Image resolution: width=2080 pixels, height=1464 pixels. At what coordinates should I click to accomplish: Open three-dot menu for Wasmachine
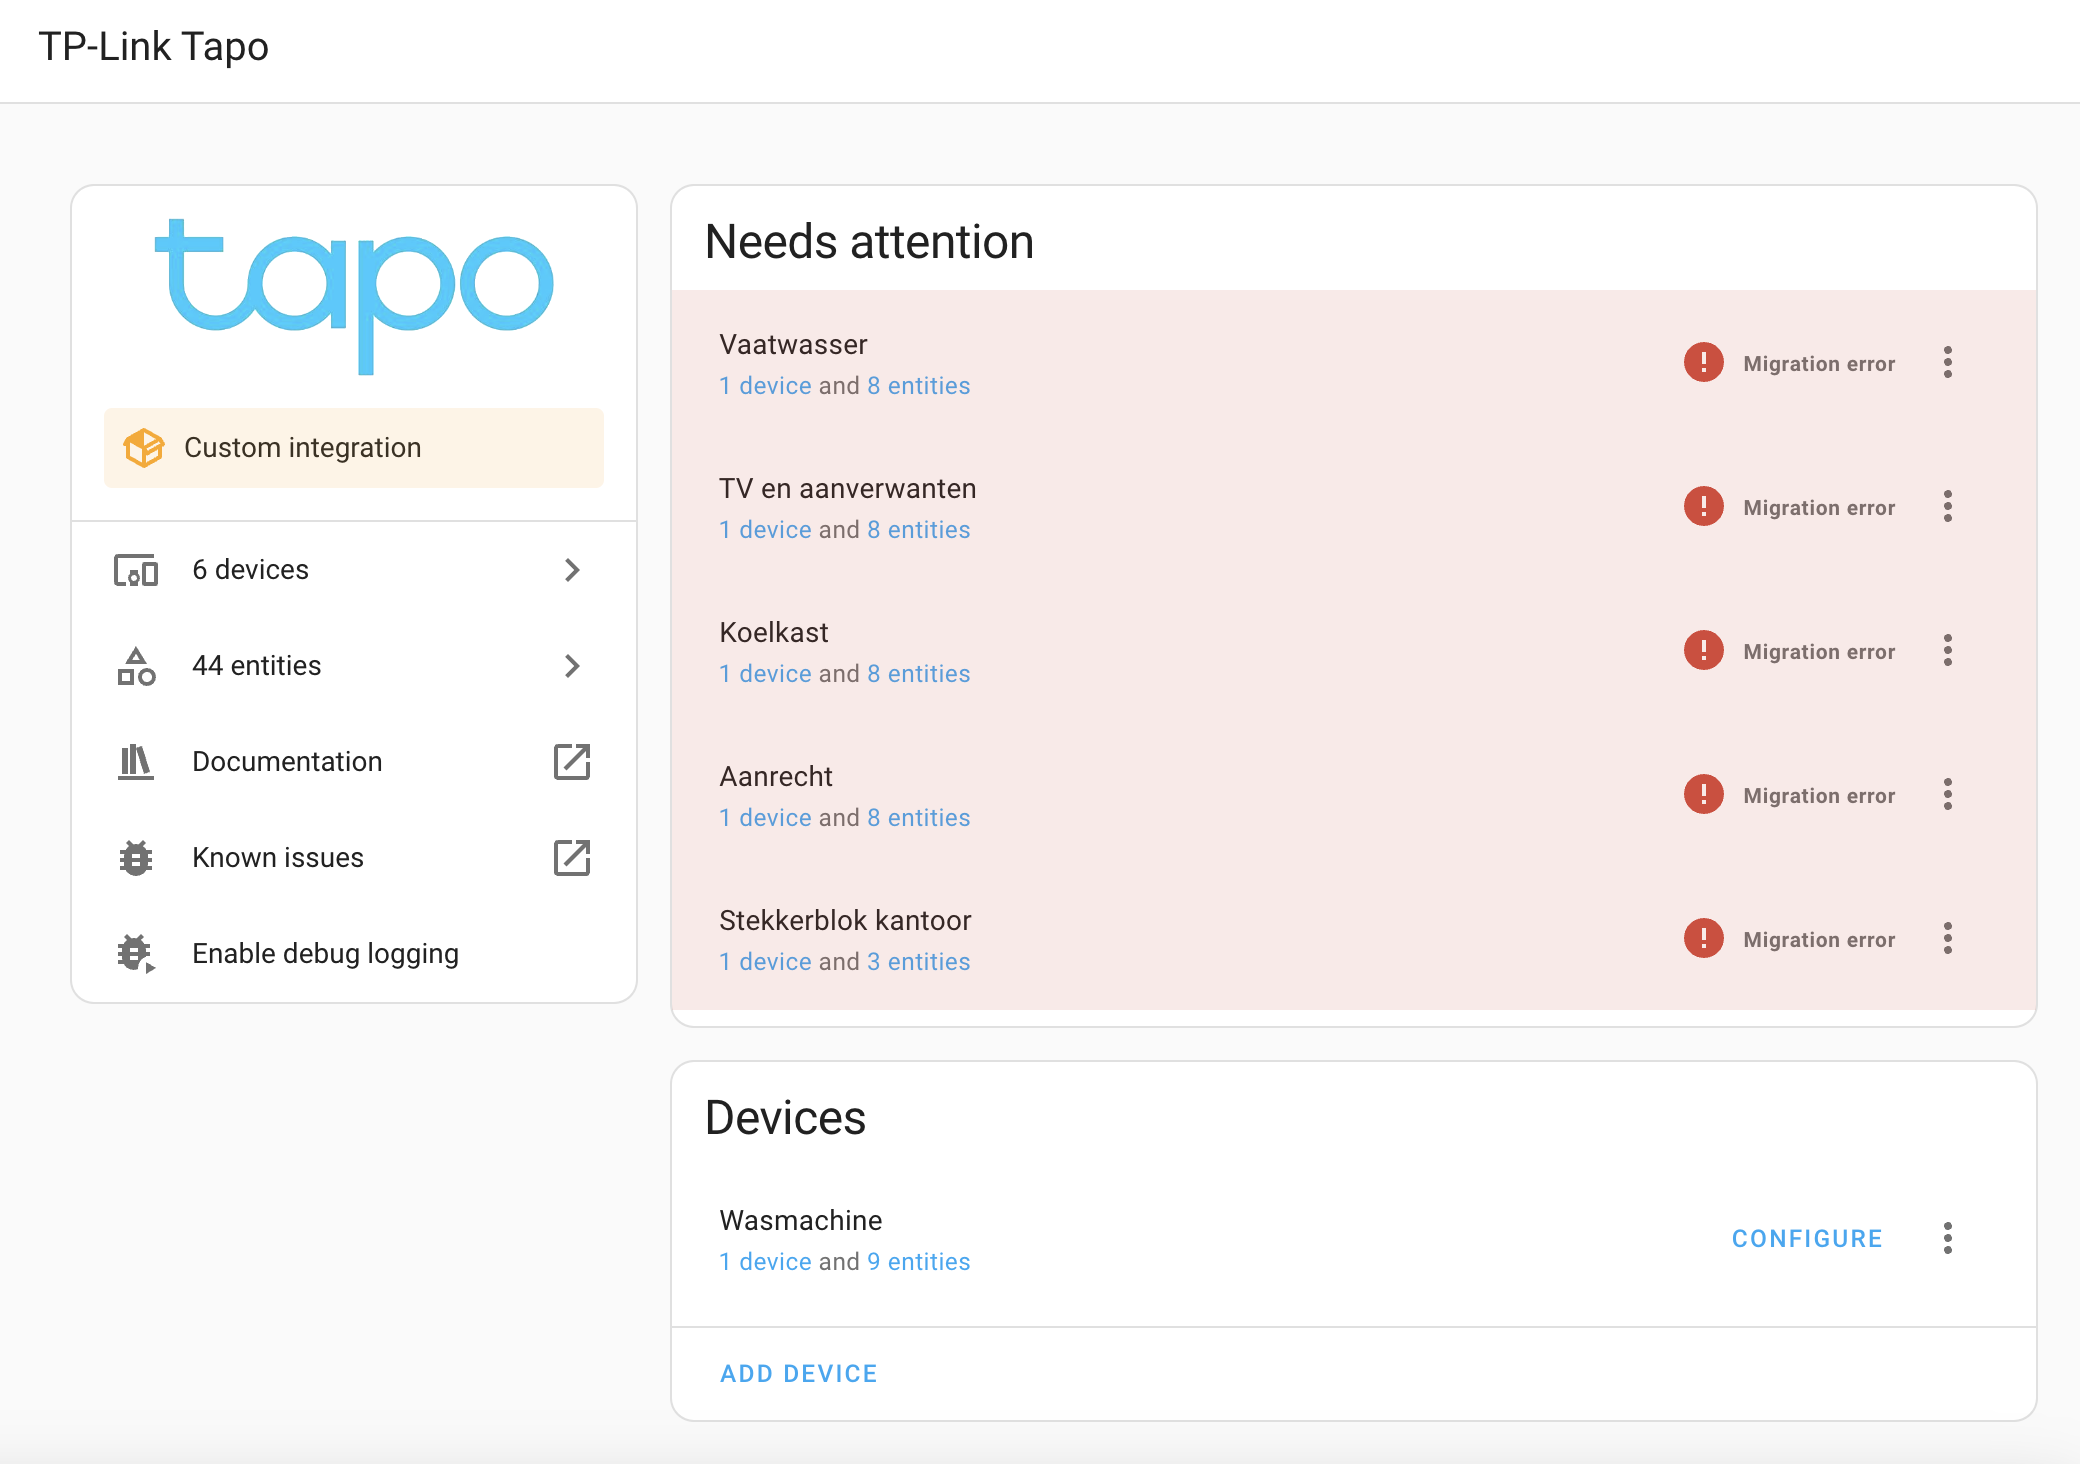[x=1947, y=1239]
